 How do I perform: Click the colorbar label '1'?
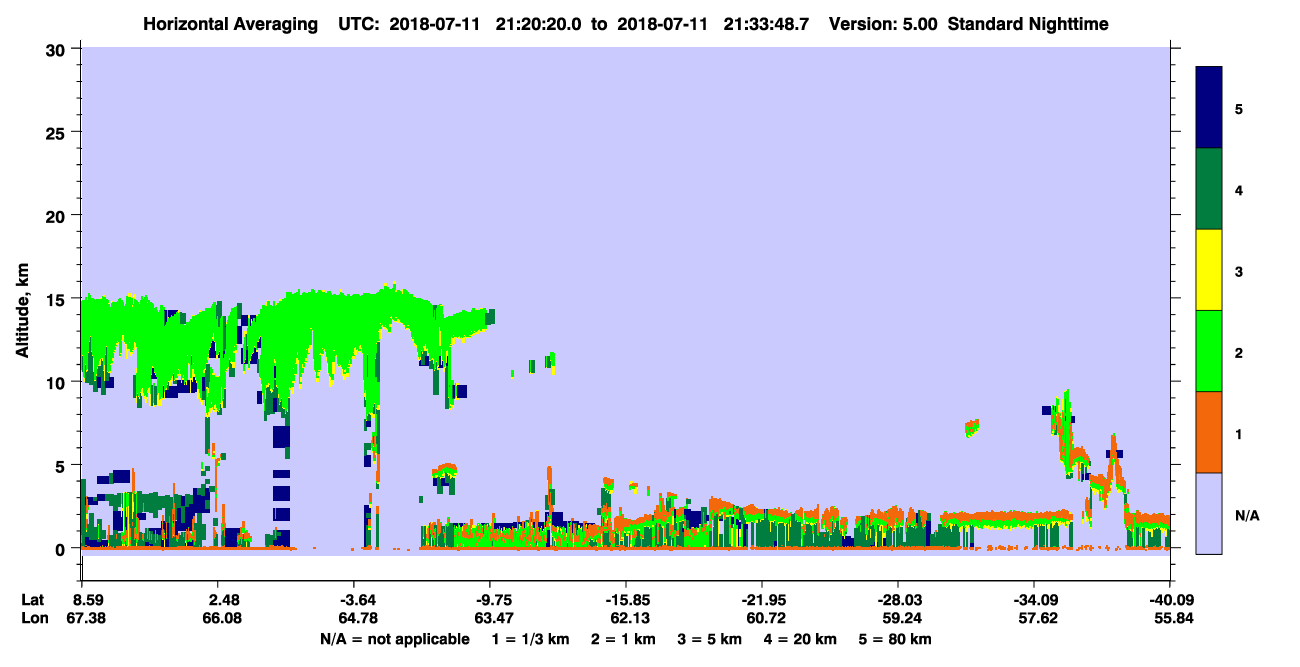[1239, 434]
